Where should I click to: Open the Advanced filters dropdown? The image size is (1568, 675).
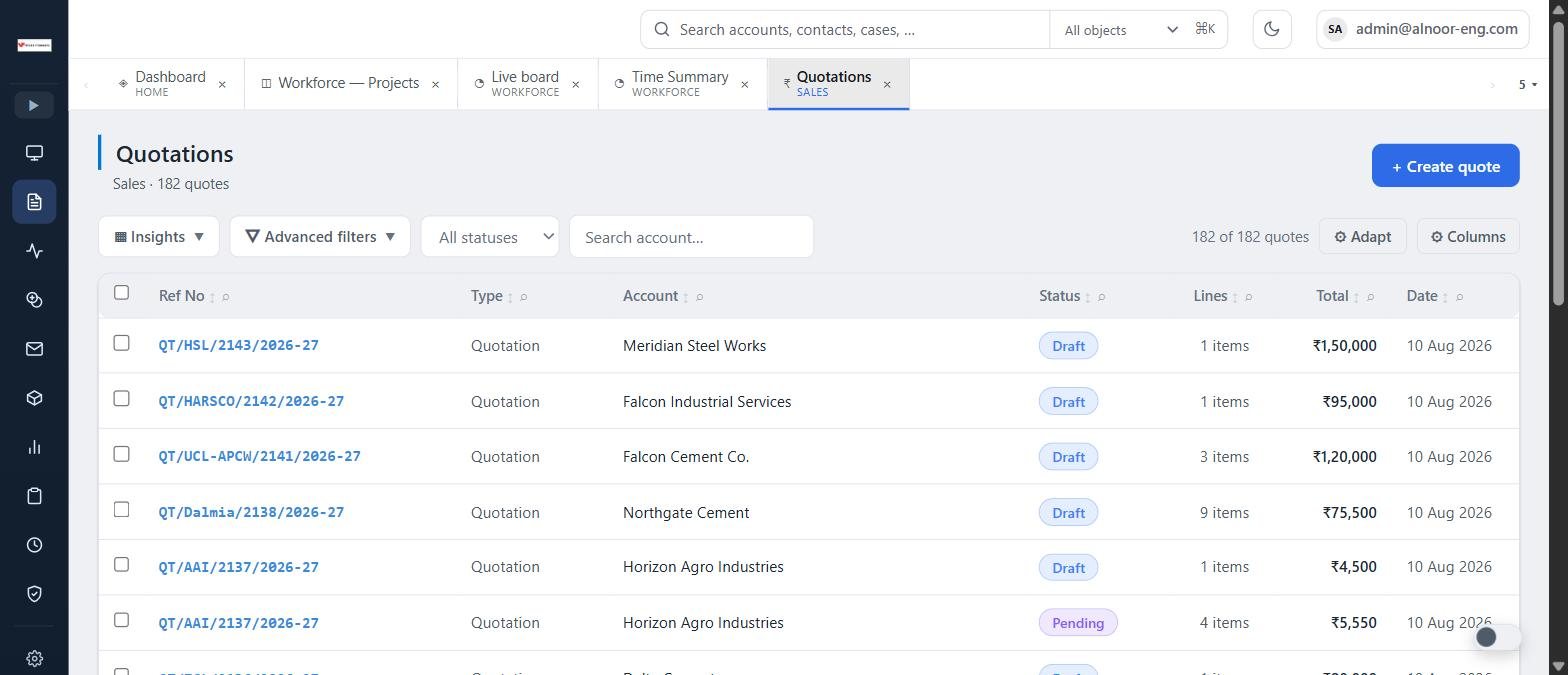click(x=320, y=237)
